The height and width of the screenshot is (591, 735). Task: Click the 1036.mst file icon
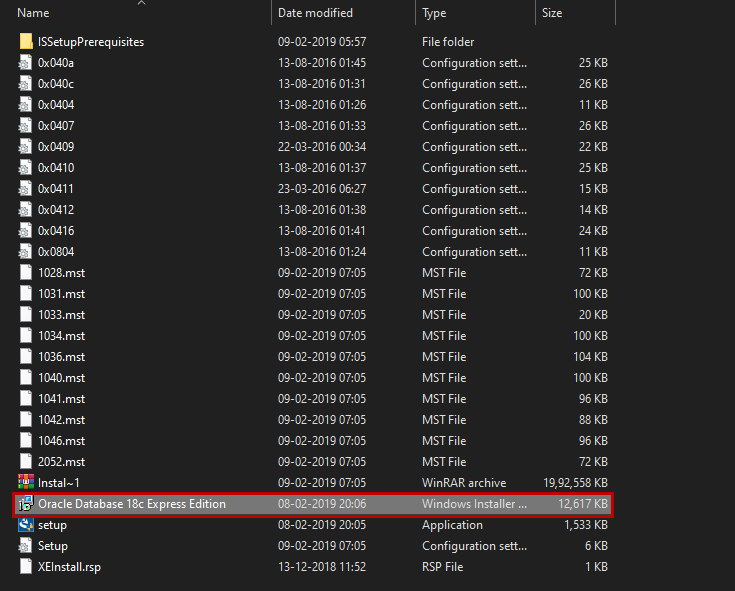coord(26,357)
